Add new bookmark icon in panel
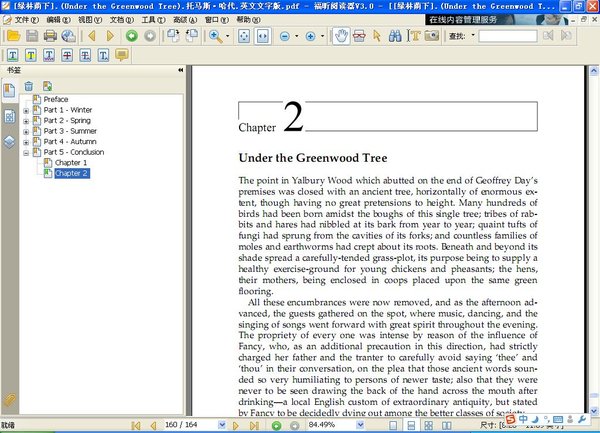The width and height of the screenshot is (600, 433). pyautogui.click(x=47, y=86)
